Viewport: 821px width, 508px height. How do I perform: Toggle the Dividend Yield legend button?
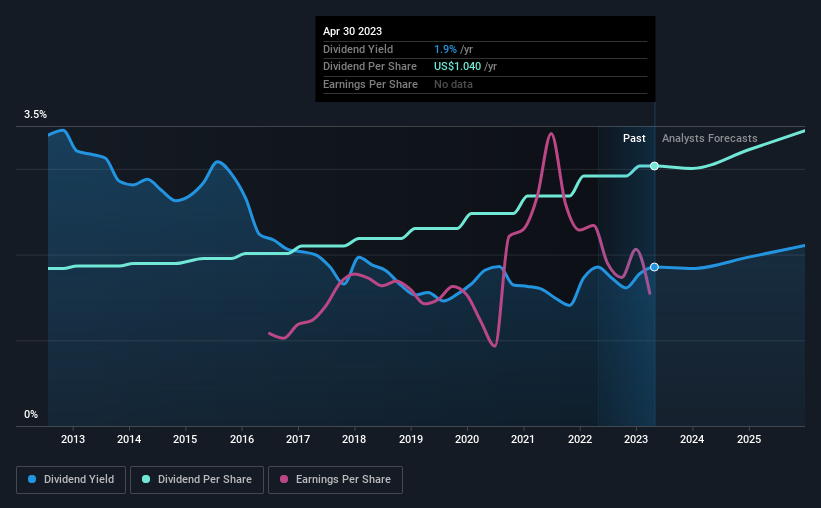click(71, 480)
